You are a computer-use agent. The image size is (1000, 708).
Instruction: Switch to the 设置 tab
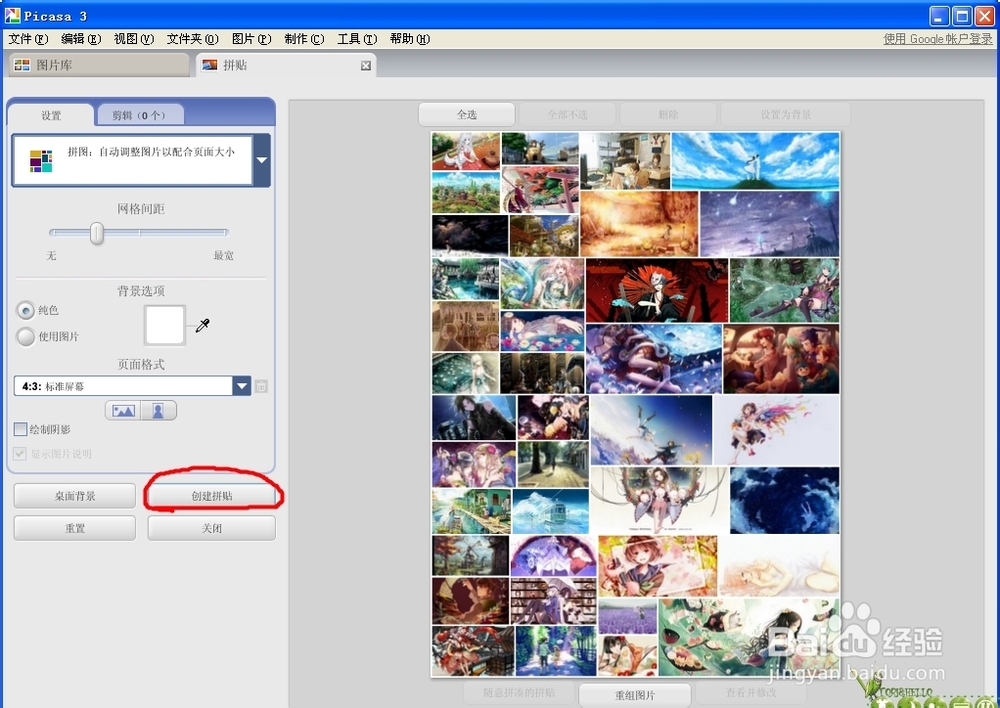pyautogui.click(x=51, y=115)
